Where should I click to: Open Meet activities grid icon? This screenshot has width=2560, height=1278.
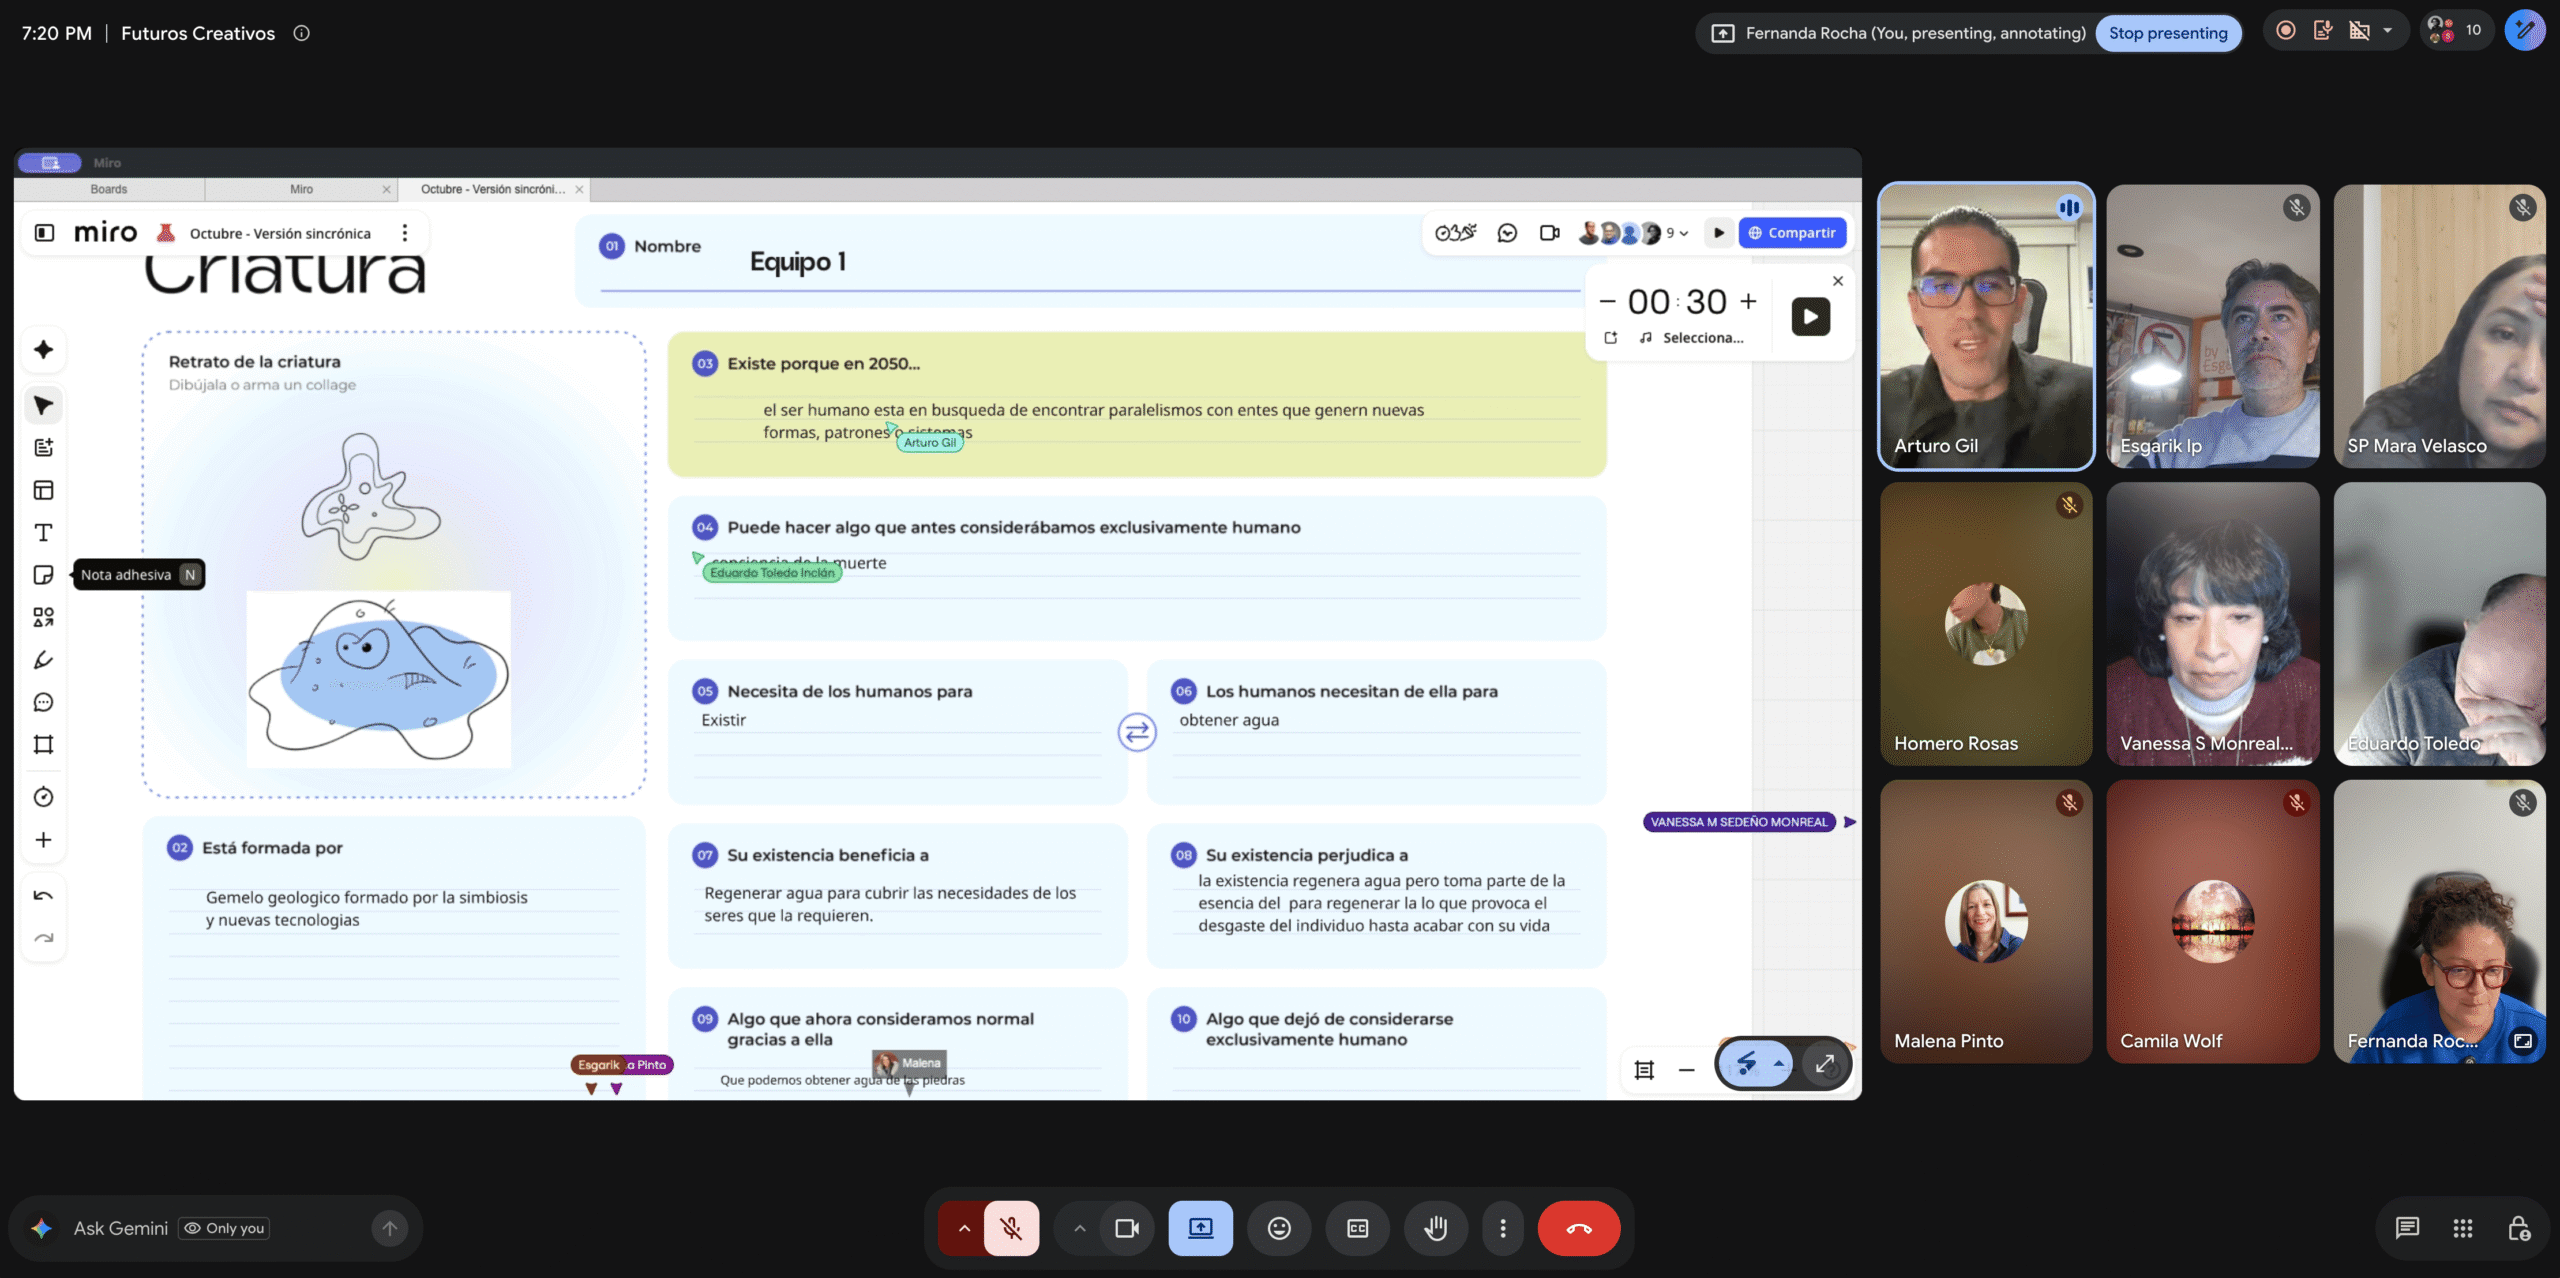pos(2463,1228)
